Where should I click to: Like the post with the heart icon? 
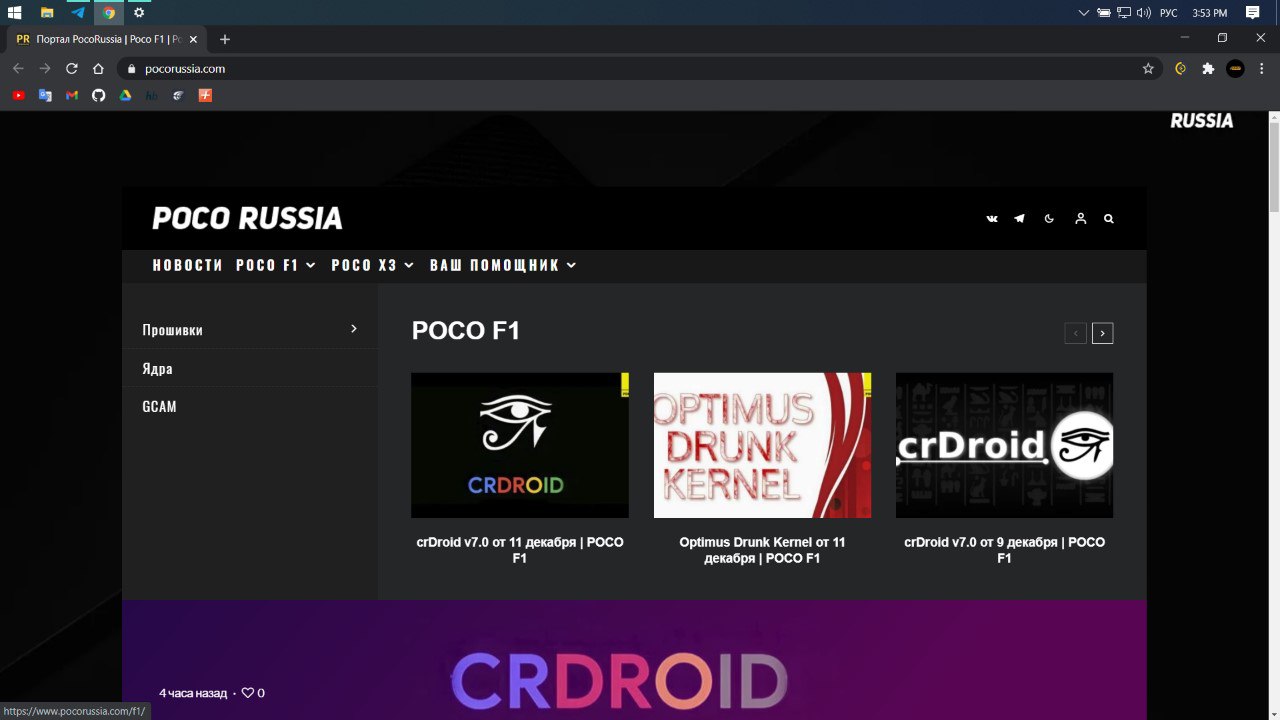248,692
